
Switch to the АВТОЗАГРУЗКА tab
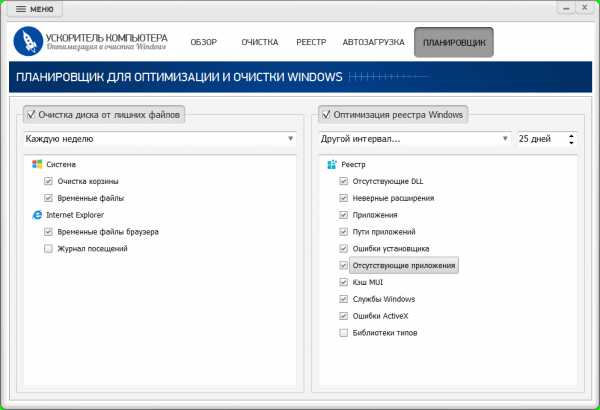pos(373,42)
